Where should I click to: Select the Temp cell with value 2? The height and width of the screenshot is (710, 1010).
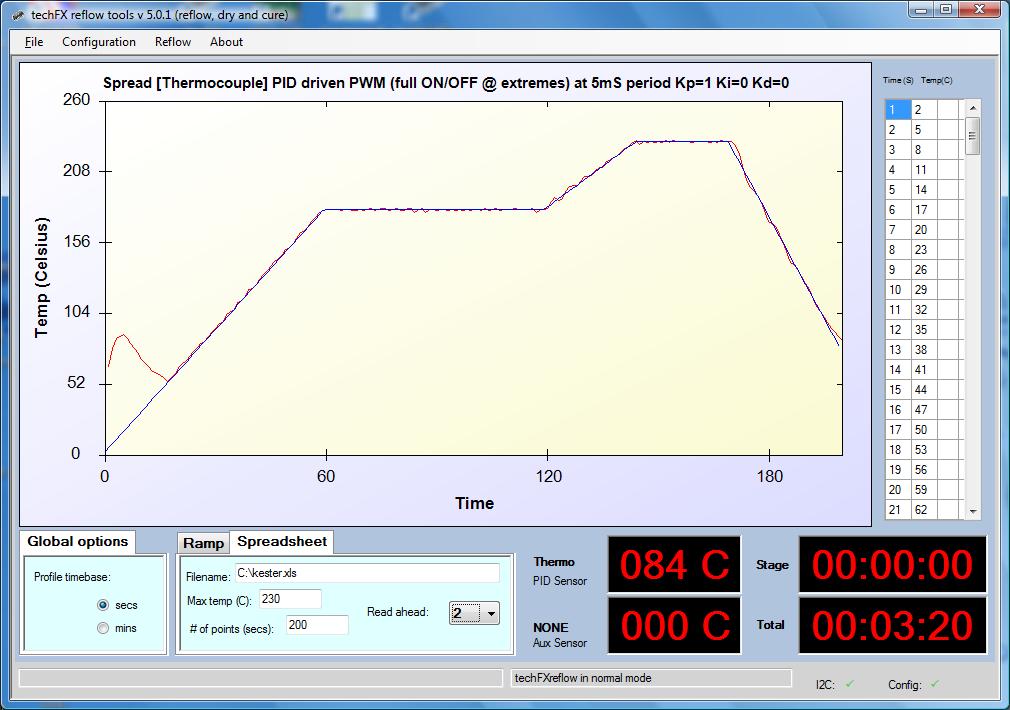pos(924,110)
